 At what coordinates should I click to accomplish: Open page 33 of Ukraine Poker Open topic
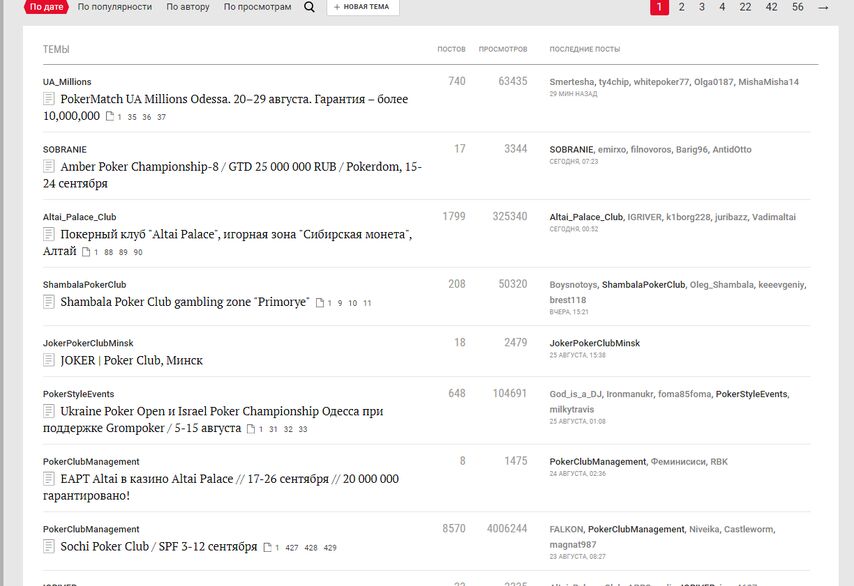point(303,429)
